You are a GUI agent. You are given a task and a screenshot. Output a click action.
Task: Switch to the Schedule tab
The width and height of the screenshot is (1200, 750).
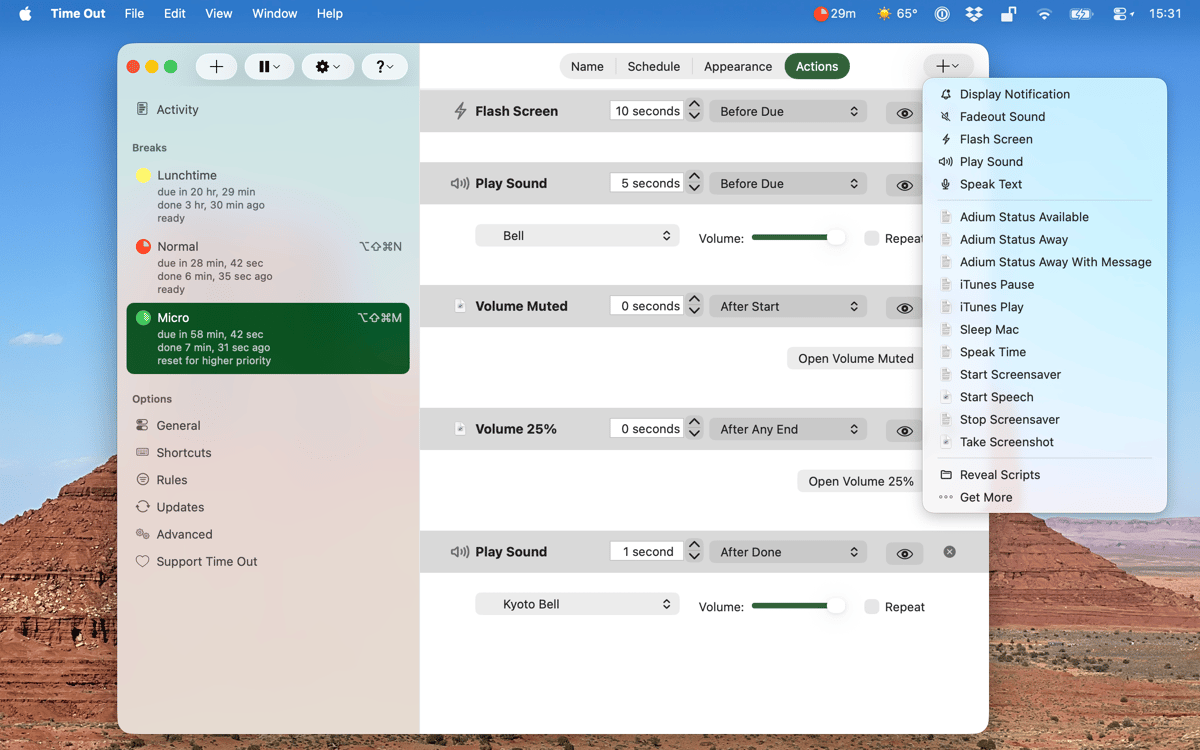(653, 67)
